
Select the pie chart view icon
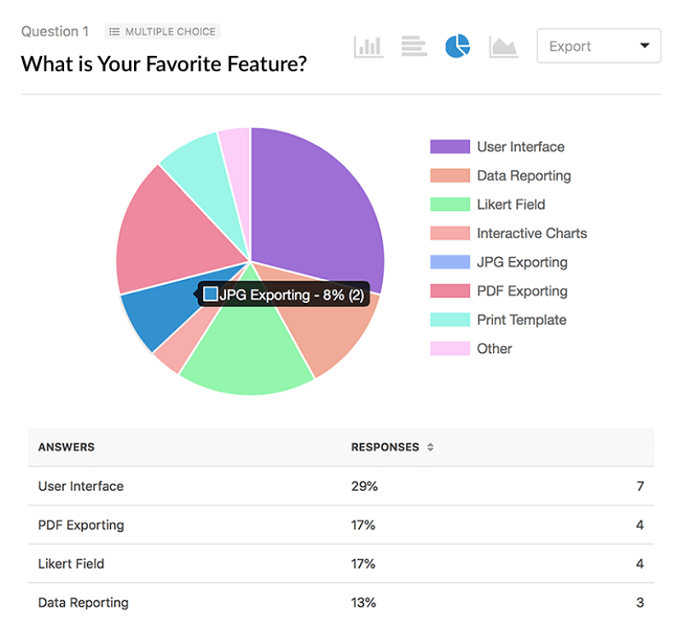[458, 46]
